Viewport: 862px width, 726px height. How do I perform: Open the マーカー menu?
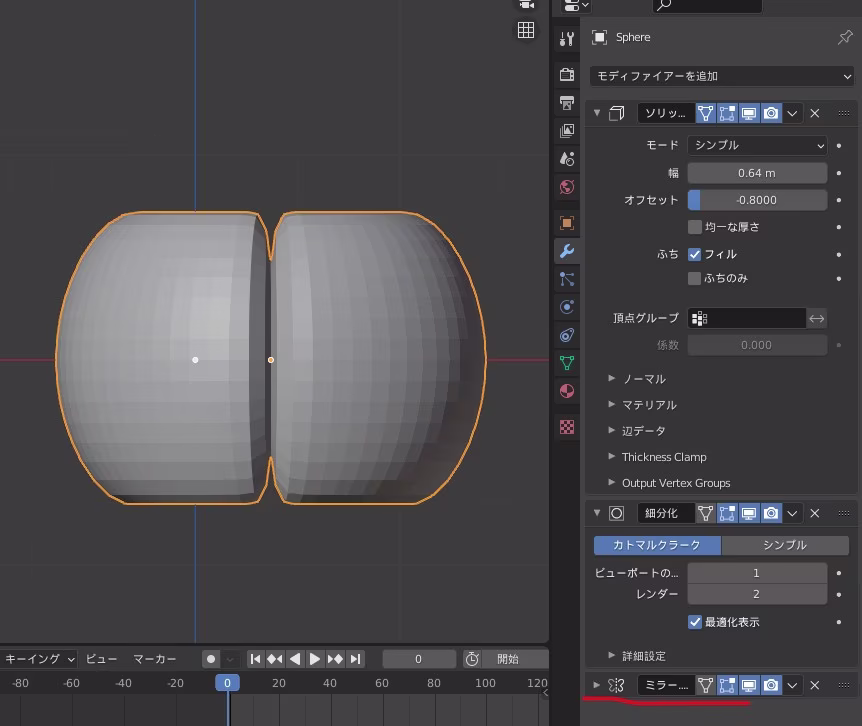coord(154,659)
